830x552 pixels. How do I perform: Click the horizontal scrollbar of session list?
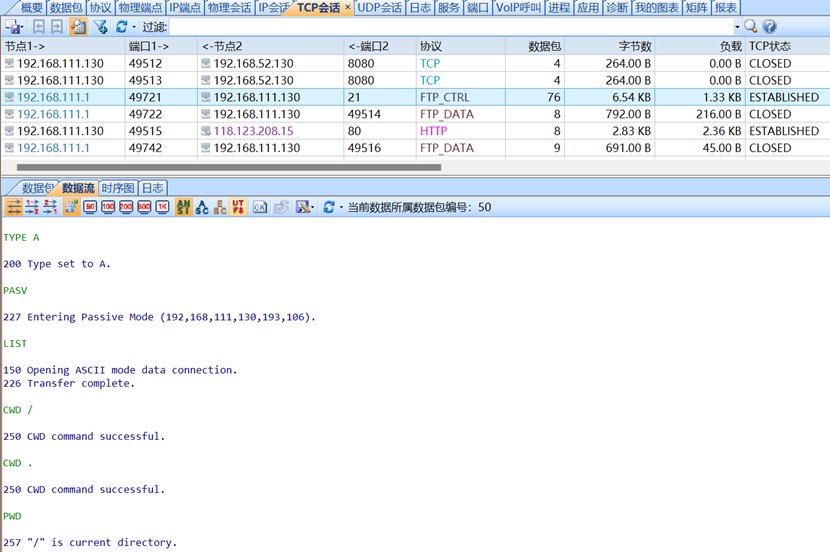tap(229, 167)
